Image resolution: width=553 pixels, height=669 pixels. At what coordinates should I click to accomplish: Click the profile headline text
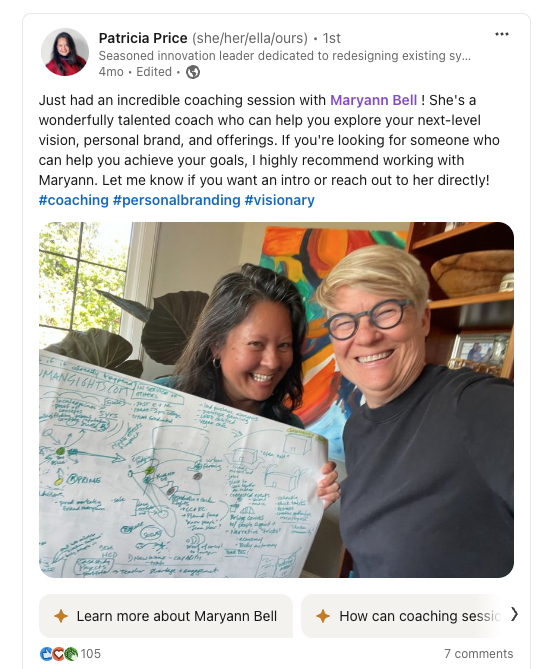click(x=285, y=56)
